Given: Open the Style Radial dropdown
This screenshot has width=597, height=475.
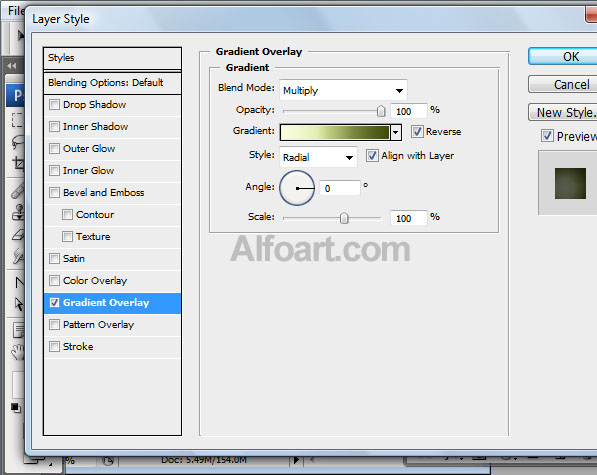Looking at the screenshot, I should pyautogui.click(x=318, y=157).
